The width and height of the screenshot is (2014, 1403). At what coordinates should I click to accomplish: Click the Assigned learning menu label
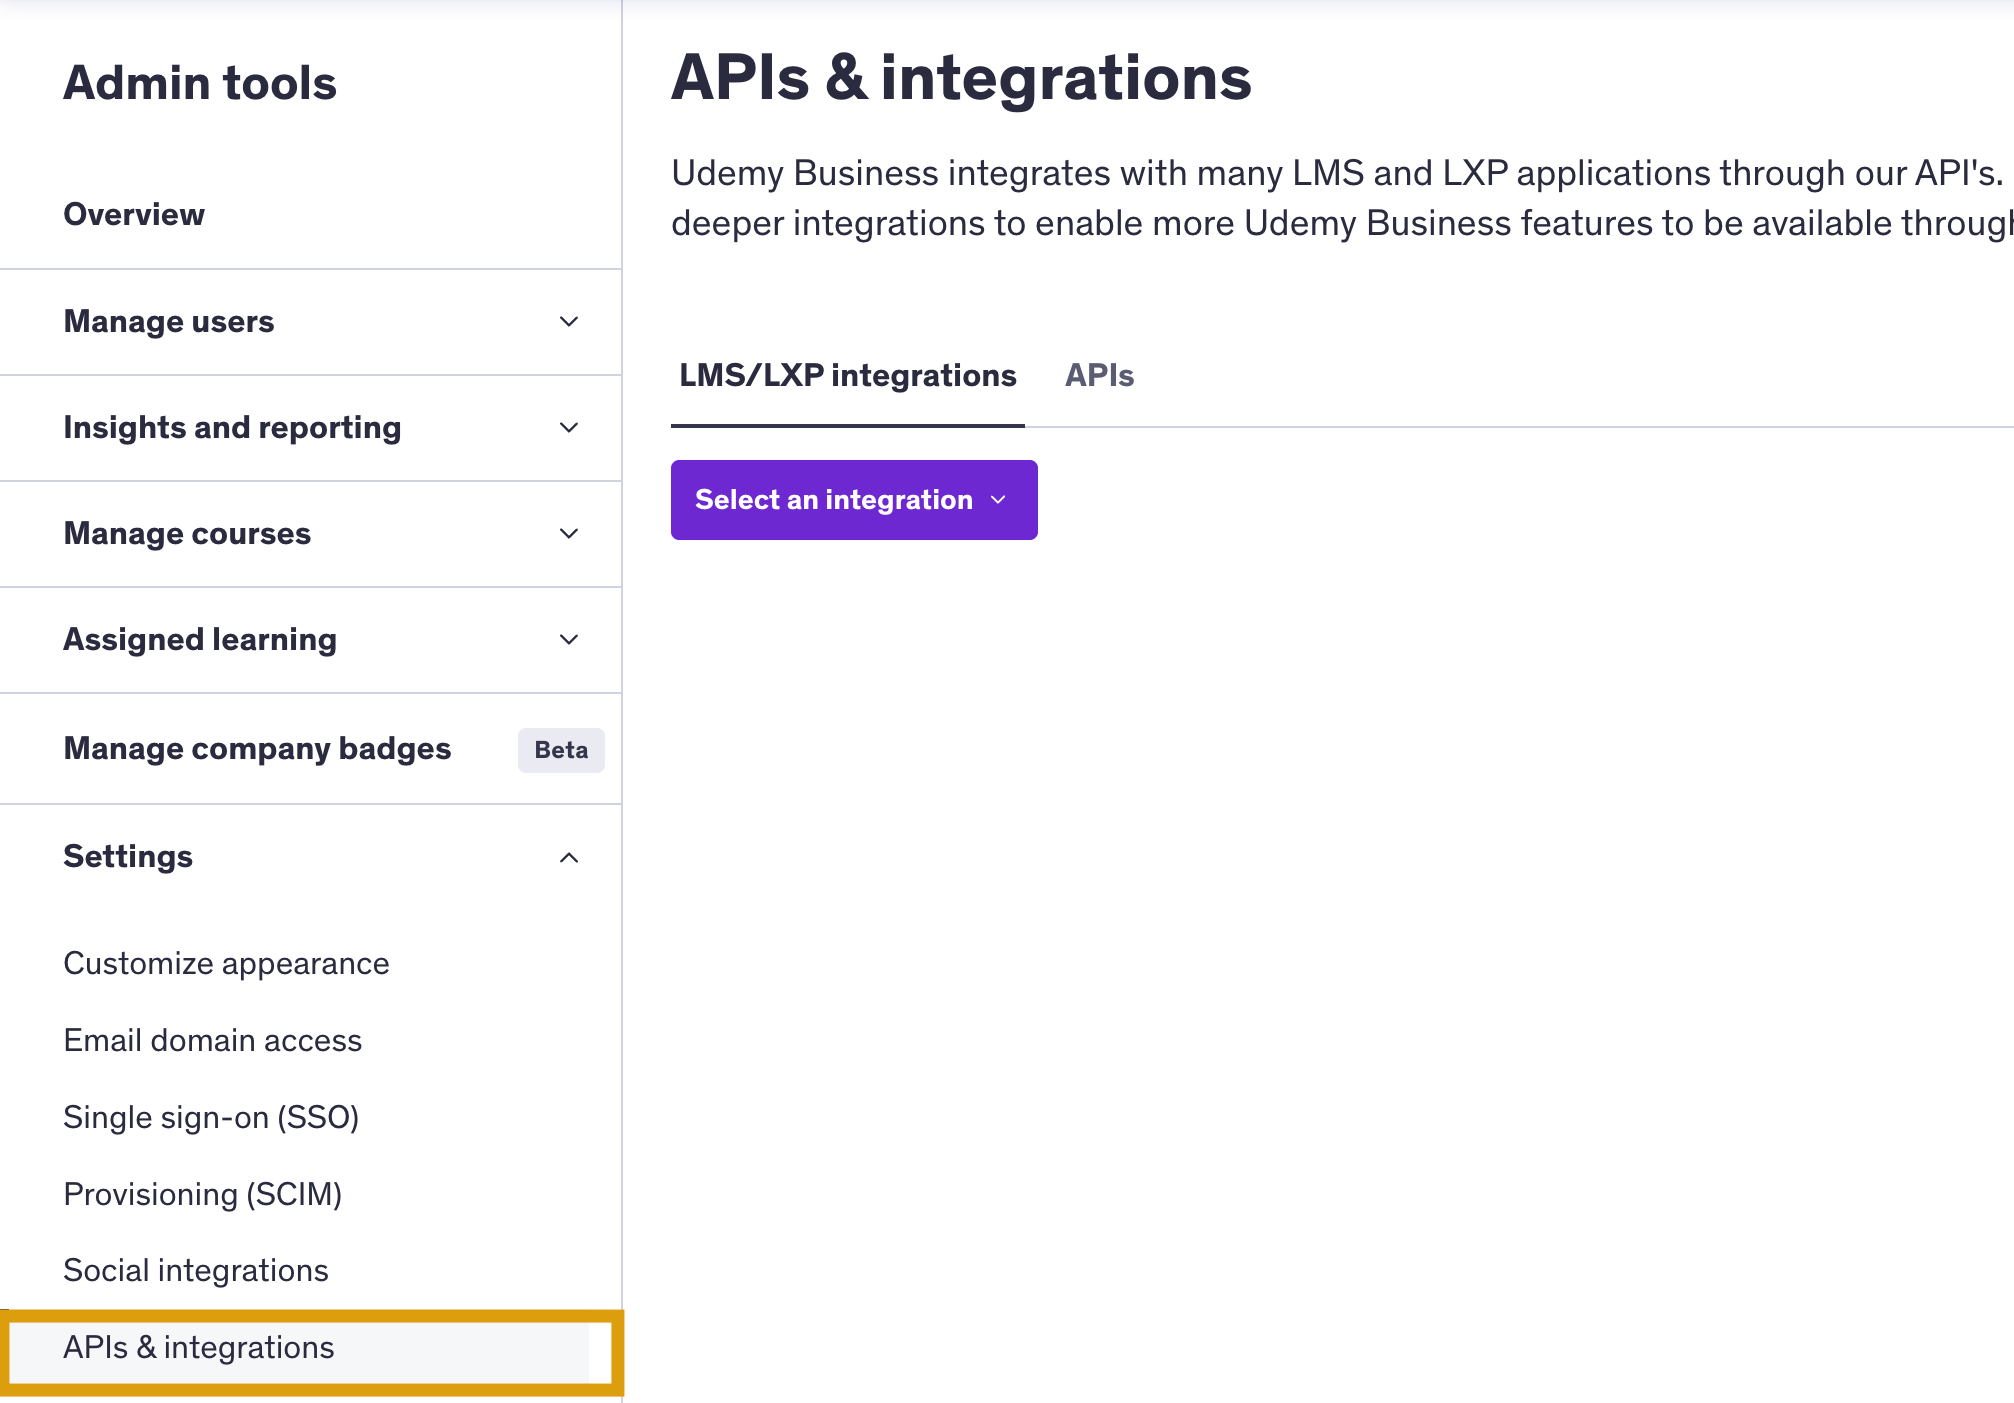point(200,640)
